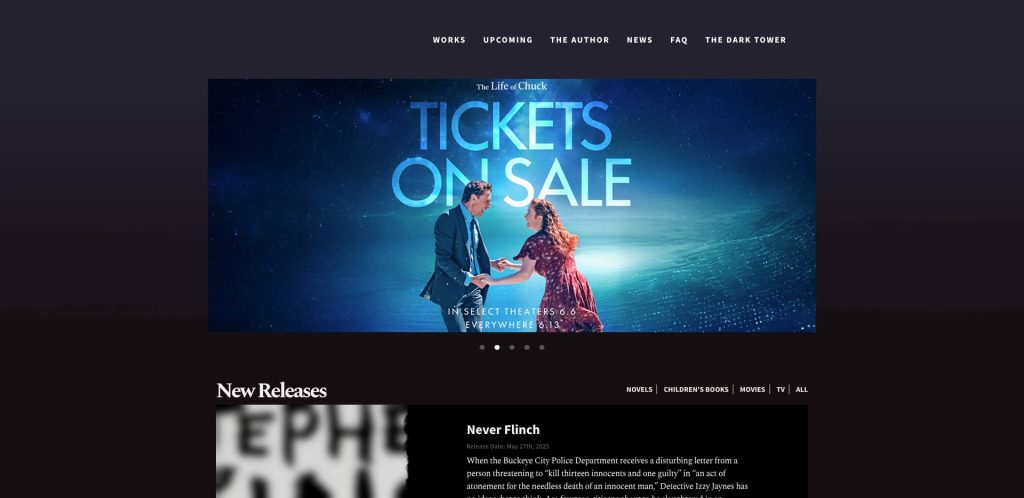Show the fifth carousel slide dot
1024x498 pixels.
click(541, 347)
